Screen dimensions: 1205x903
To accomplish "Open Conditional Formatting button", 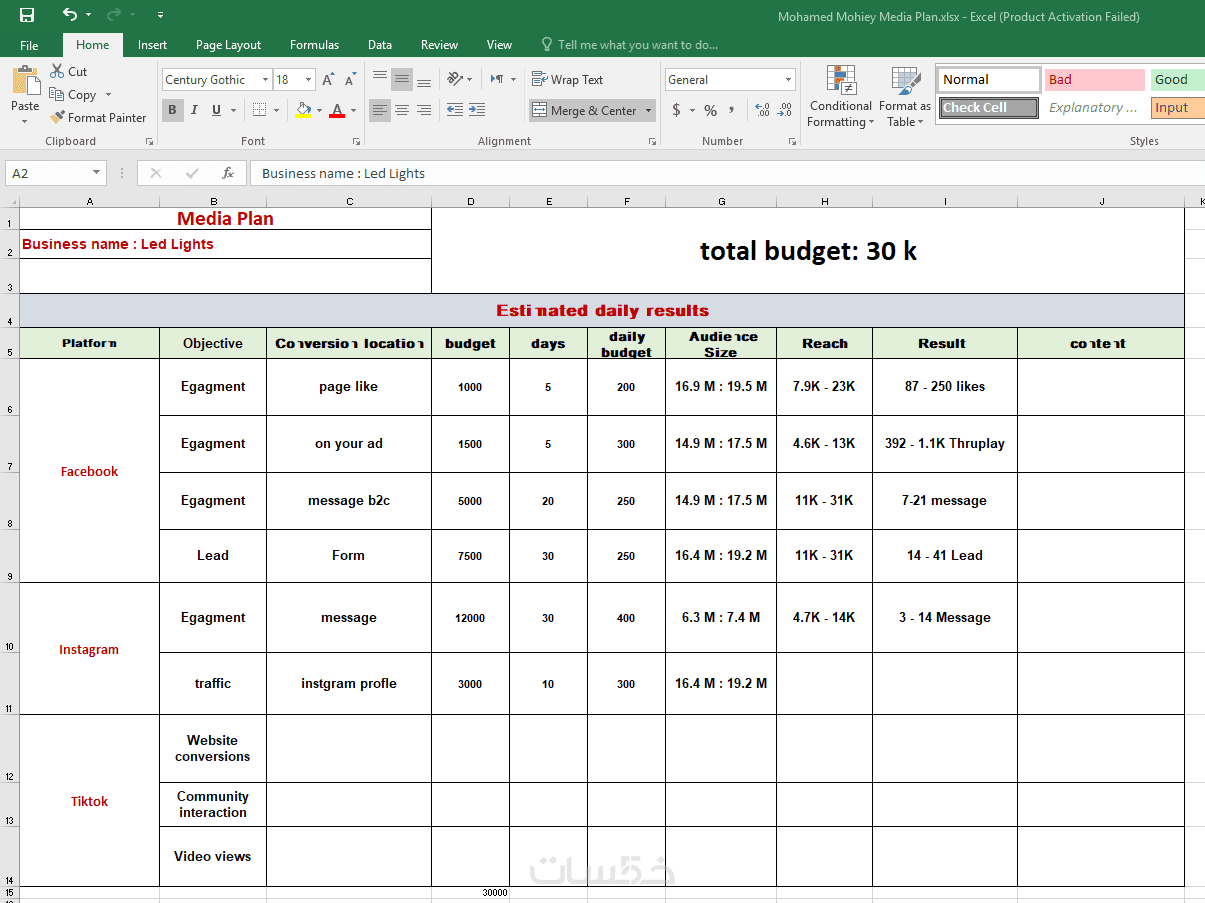I will click(x=840, y=97).
